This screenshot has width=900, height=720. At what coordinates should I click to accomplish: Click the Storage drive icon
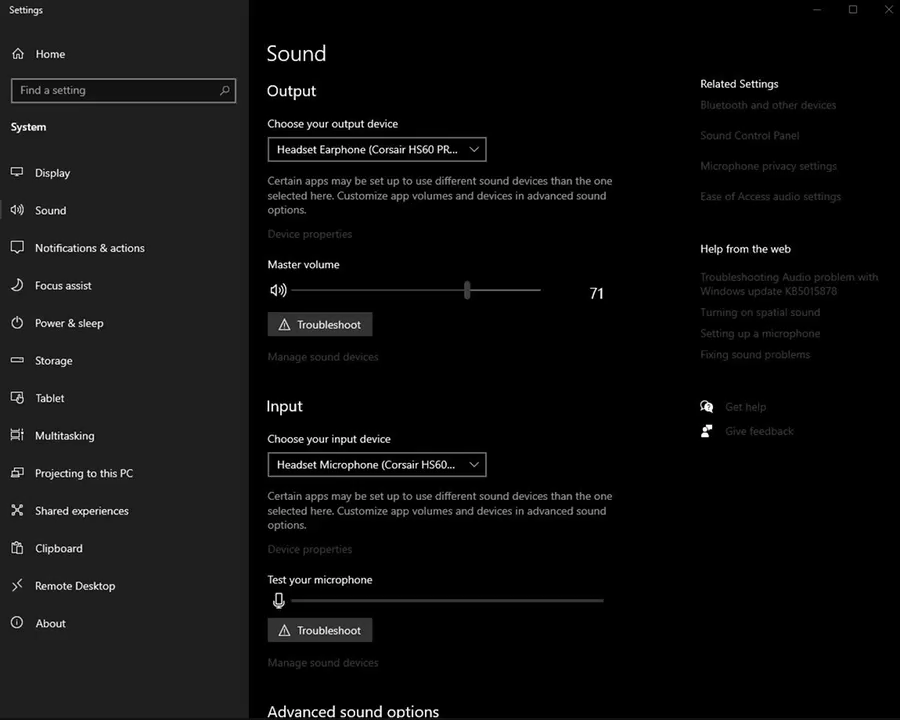point(17,360)
